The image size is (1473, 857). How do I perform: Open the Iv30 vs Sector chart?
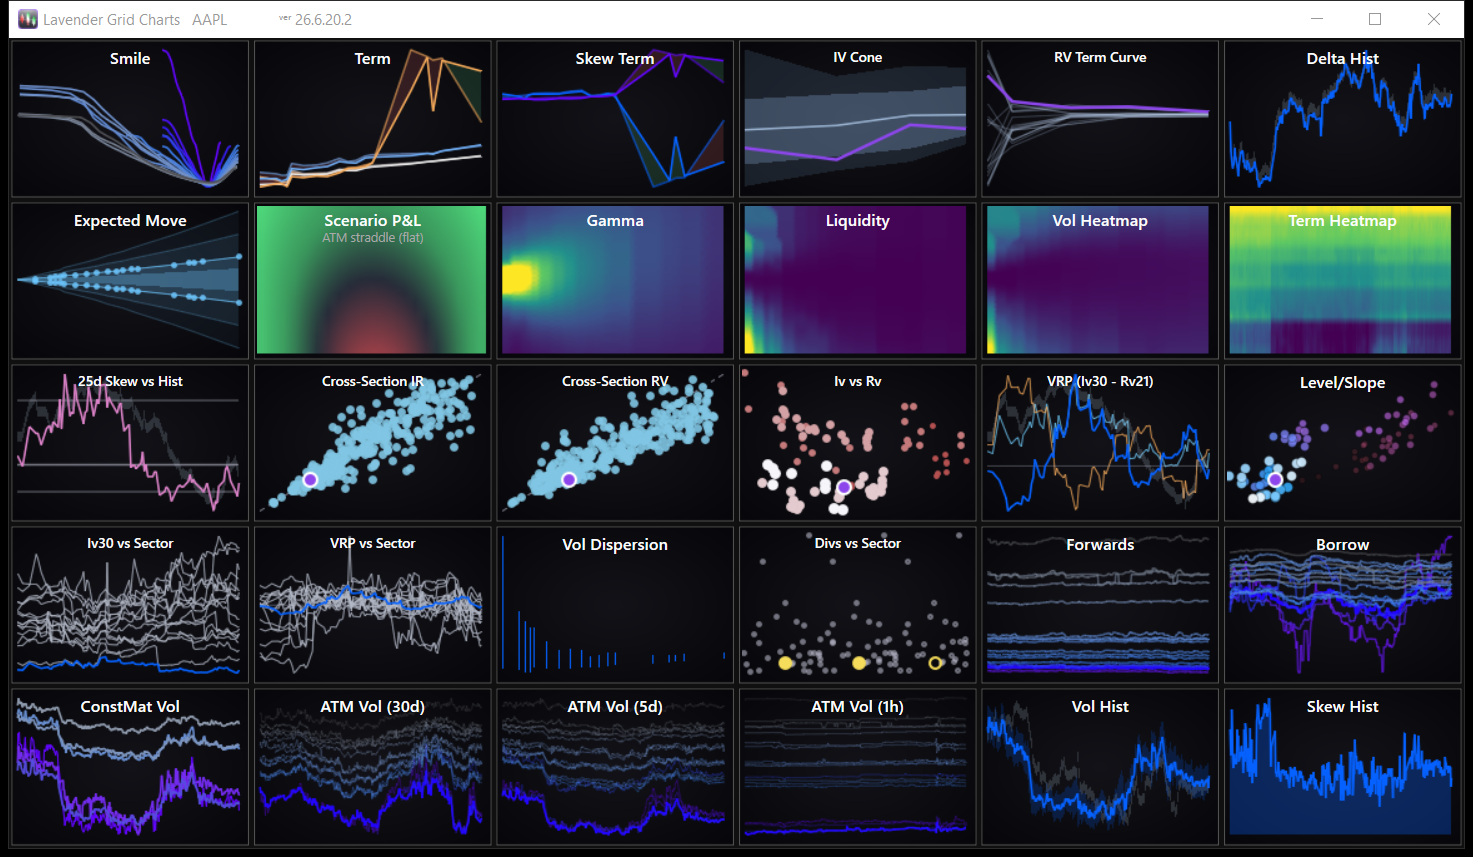click(x=130, y=605)
